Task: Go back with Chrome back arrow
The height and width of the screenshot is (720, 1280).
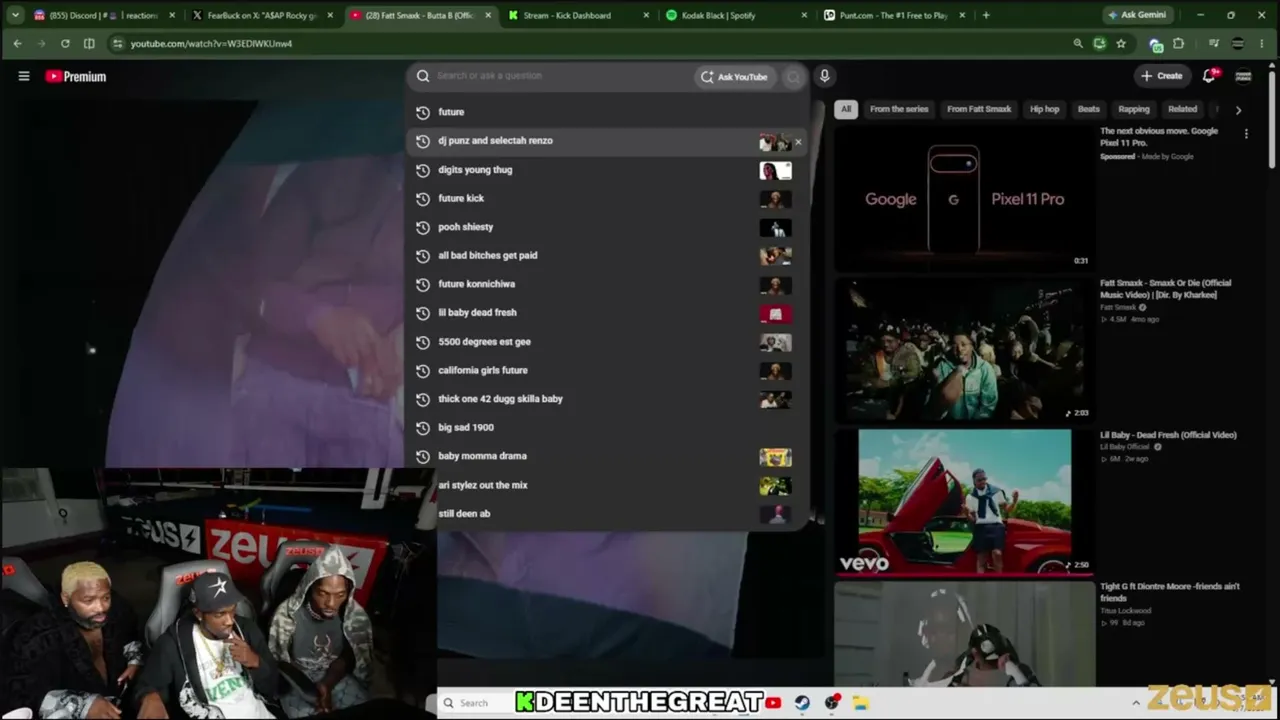Action: (17, 43)
